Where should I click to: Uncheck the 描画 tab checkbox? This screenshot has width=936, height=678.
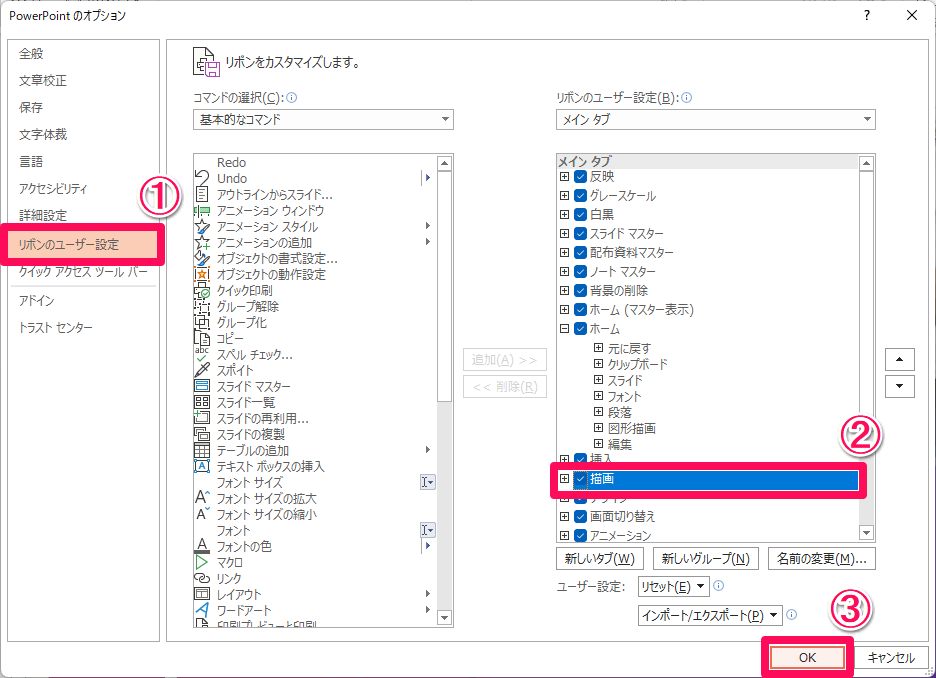(580, 480)
